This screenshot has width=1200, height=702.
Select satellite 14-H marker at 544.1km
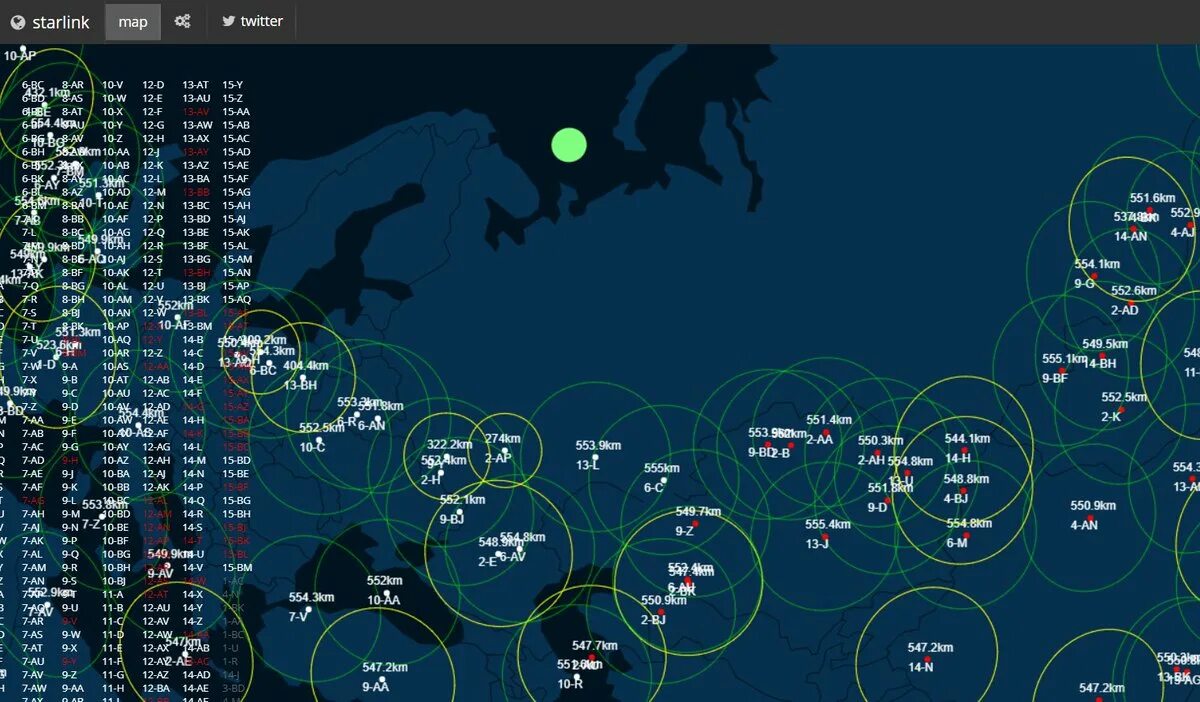click(x=966, y=450)
